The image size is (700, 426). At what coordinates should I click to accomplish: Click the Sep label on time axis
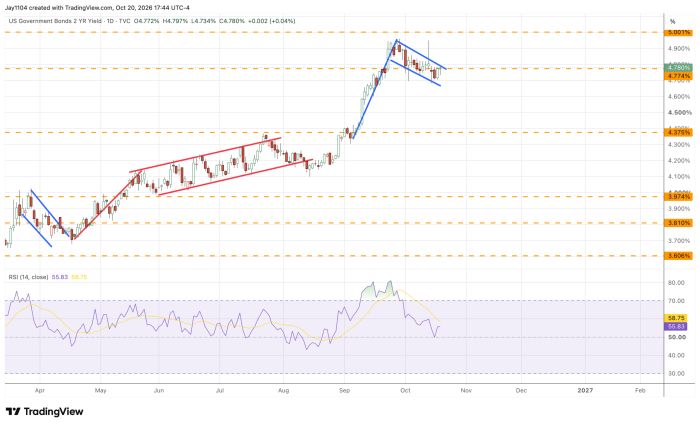344,391
